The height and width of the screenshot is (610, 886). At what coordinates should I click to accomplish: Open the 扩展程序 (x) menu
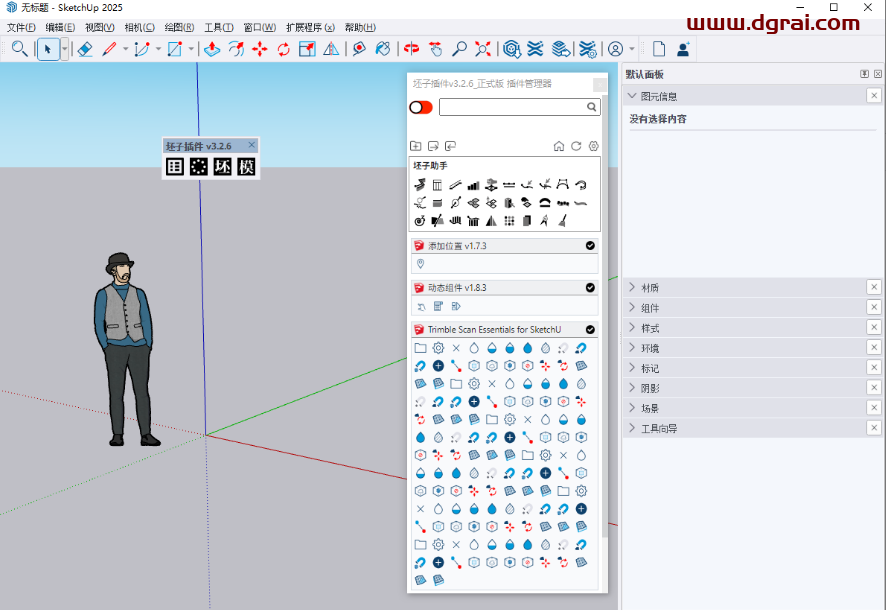310,27
